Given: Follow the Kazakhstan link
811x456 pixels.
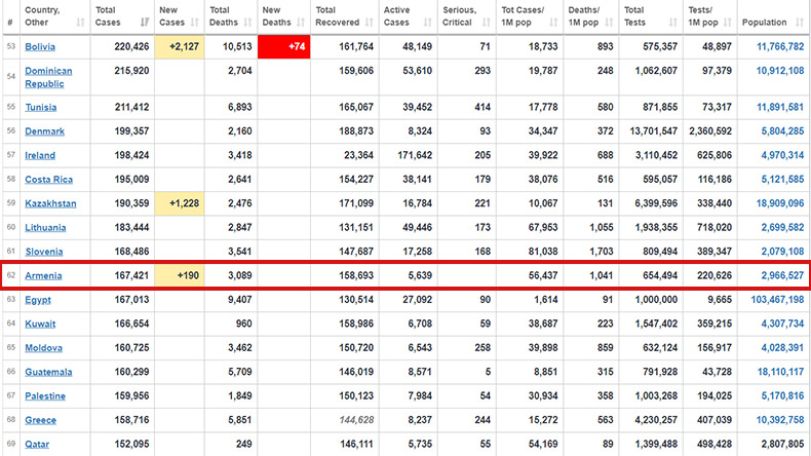Looking at the screenshot, I should pyautogui.click(x=51, y=204).
